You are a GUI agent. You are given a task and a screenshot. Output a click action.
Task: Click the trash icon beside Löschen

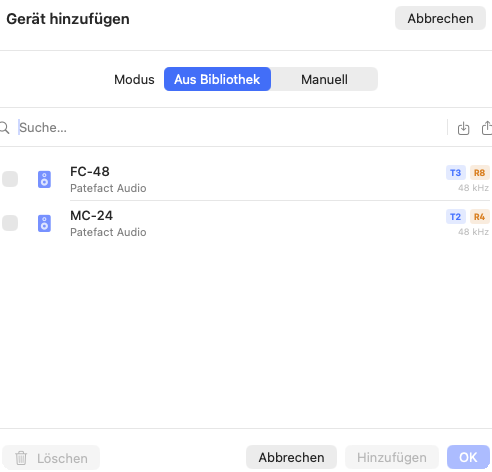pyautogui.click(x=21, y=458)
